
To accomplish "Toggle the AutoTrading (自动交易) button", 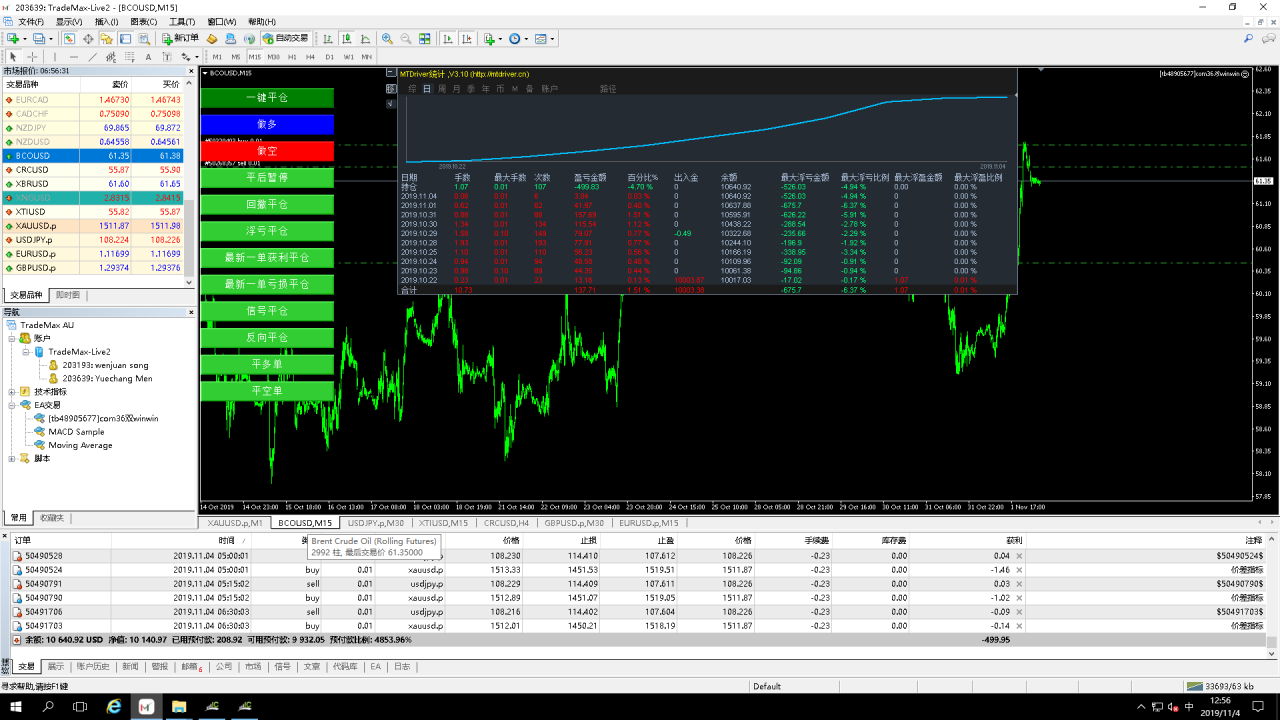I will (285, 39).
